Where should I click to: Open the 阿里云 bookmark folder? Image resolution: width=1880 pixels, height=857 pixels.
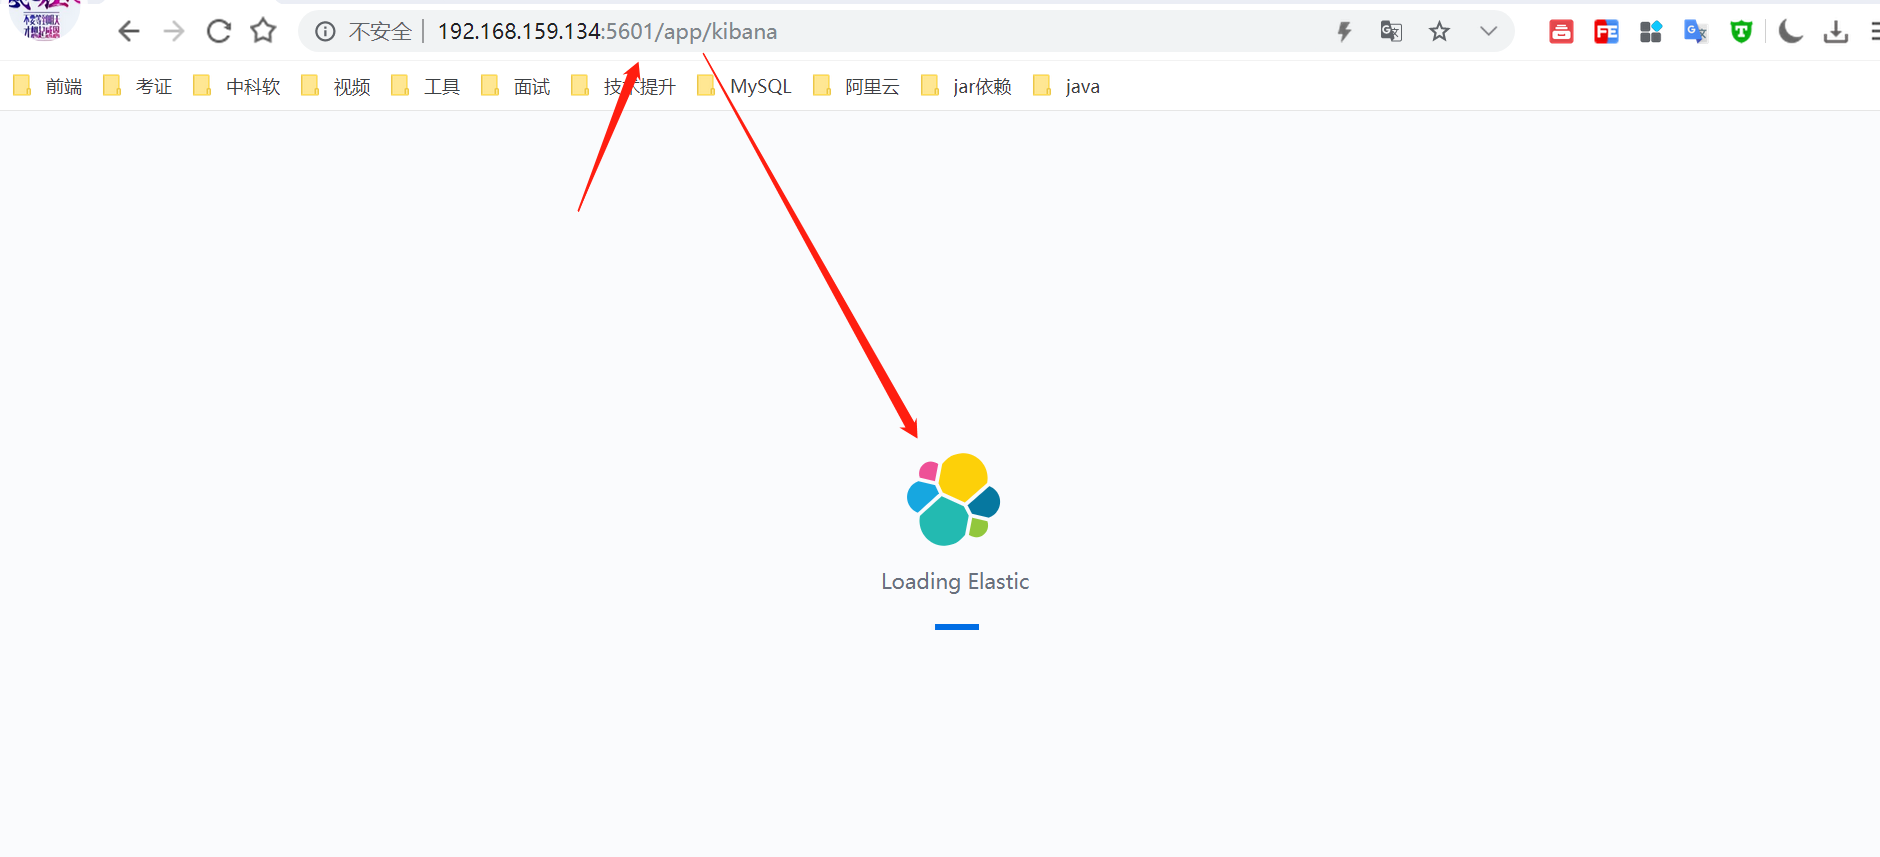856,87
